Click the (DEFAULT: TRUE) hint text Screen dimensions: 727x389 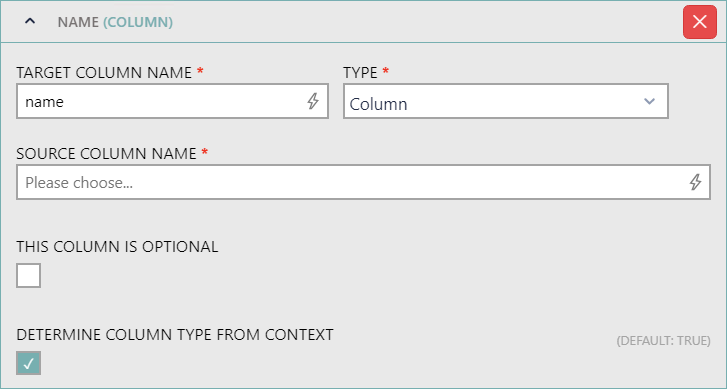click(663, 341)
